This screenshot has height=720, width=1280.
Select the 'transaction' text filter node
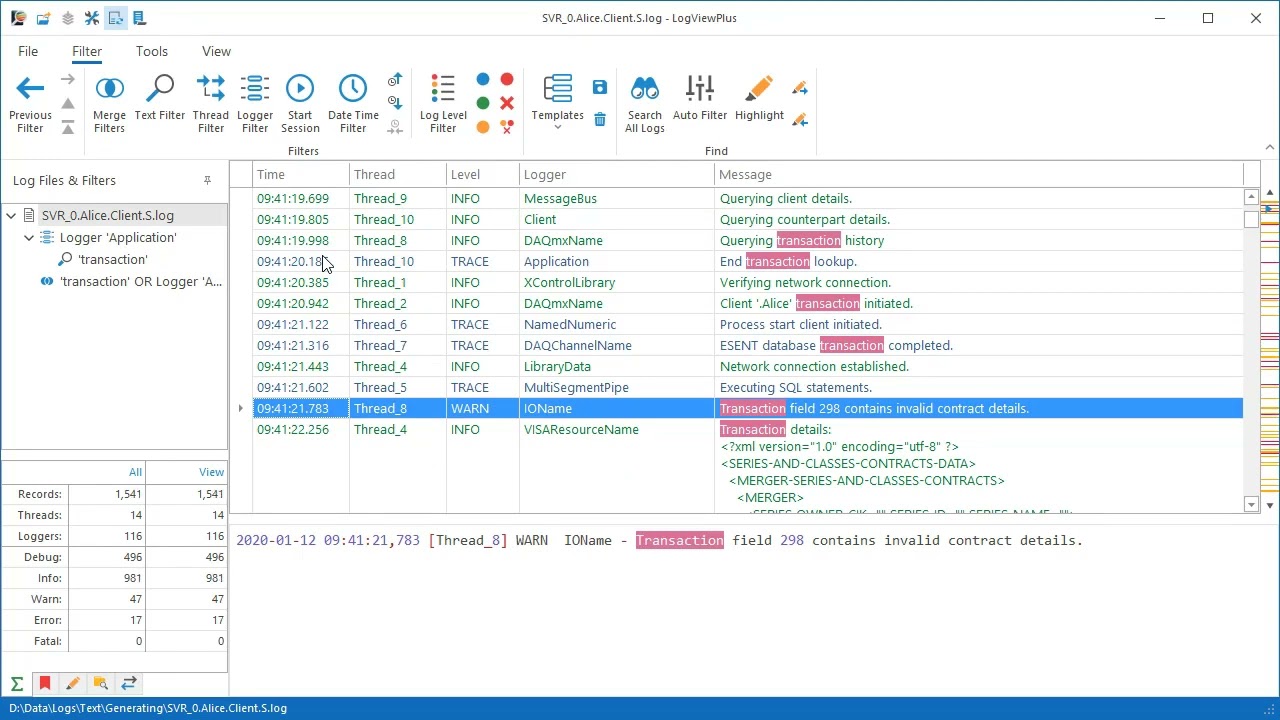coord(112,259)
